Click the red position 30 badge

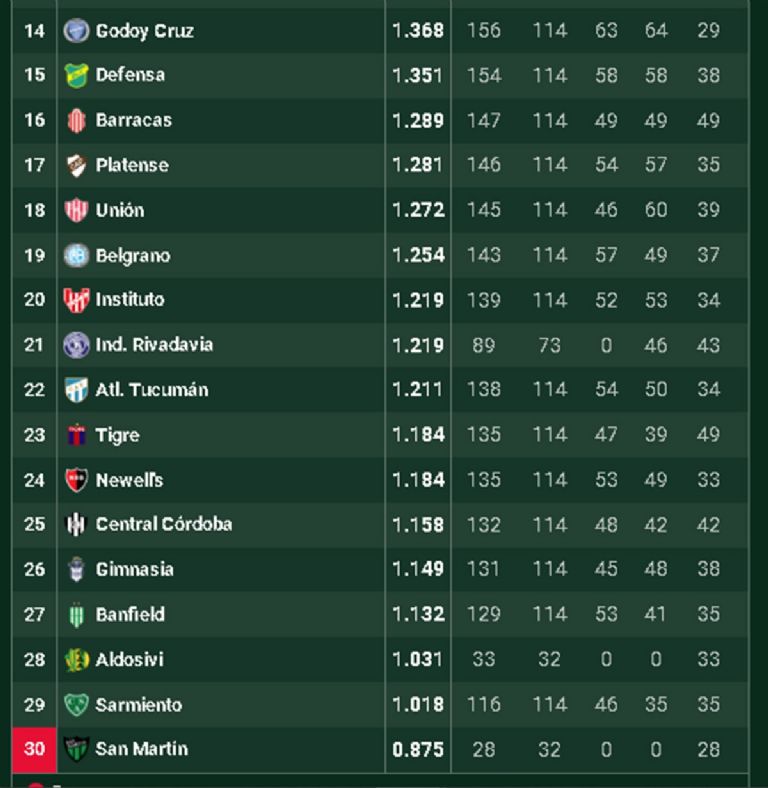point(34,749)
